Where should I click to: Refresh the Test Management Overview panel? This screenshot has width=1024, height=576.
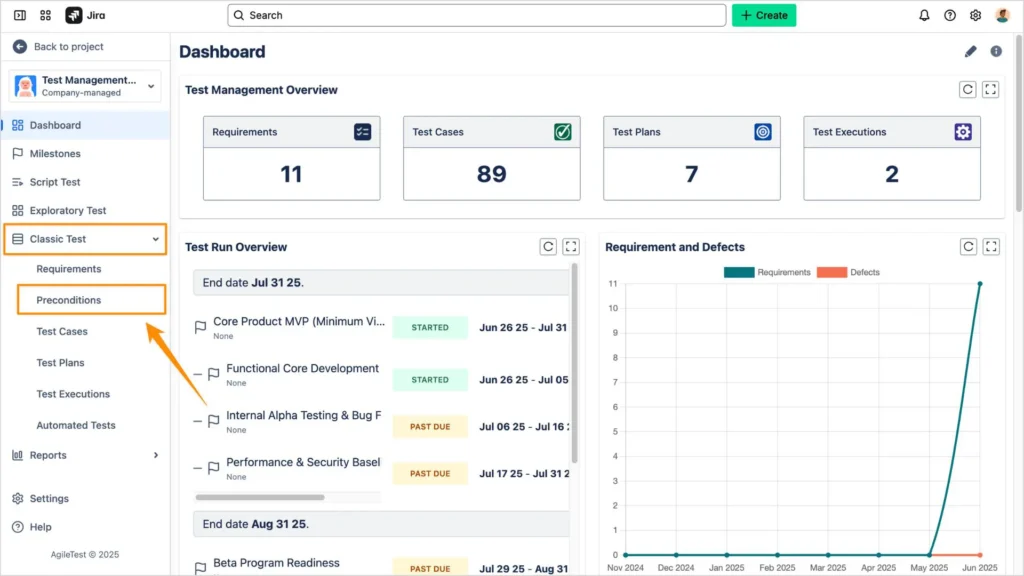pyautogui.click(x=967, y=90)
